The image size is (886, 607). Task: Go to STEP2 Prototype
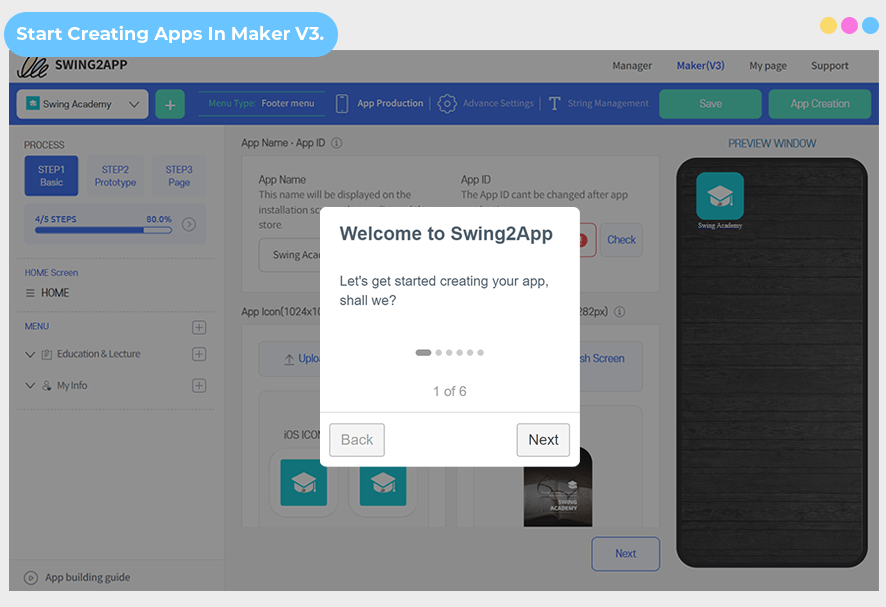(115, 176)
